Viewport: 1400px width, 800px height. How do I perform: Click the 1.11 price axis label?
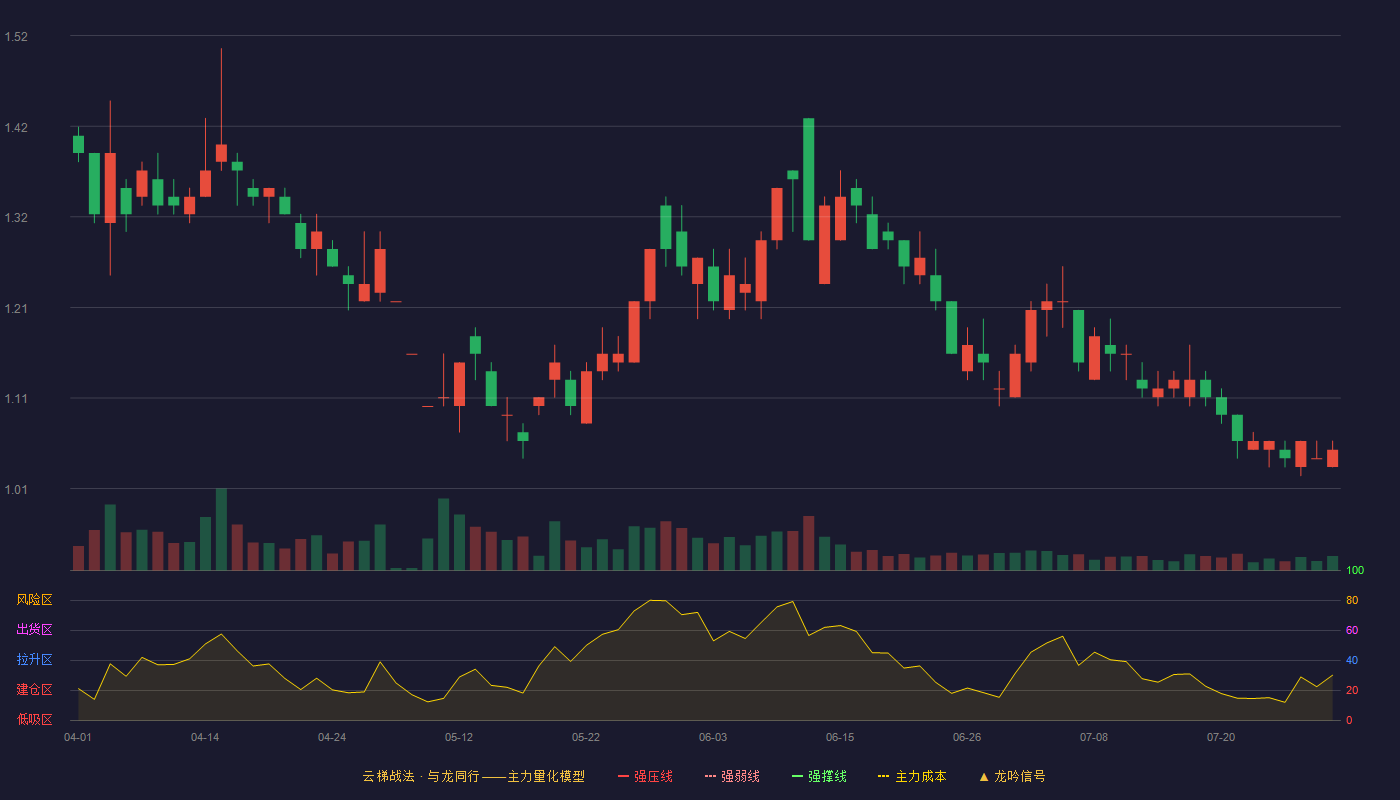[16, 399]
